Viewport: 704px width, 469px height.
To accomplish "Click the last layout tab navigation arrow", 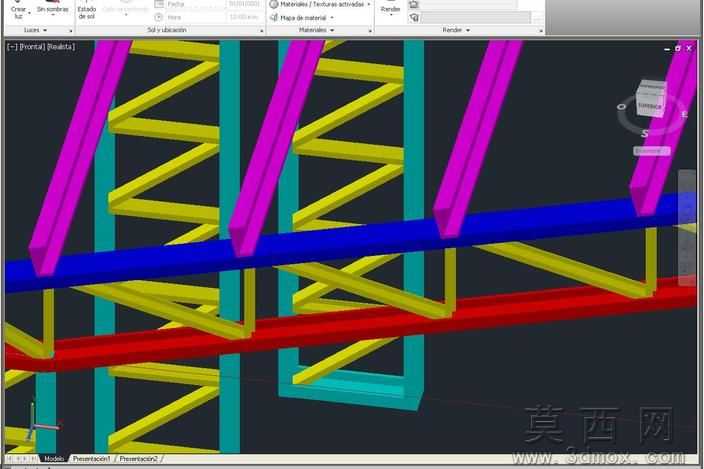I will [x=34, y=459].
